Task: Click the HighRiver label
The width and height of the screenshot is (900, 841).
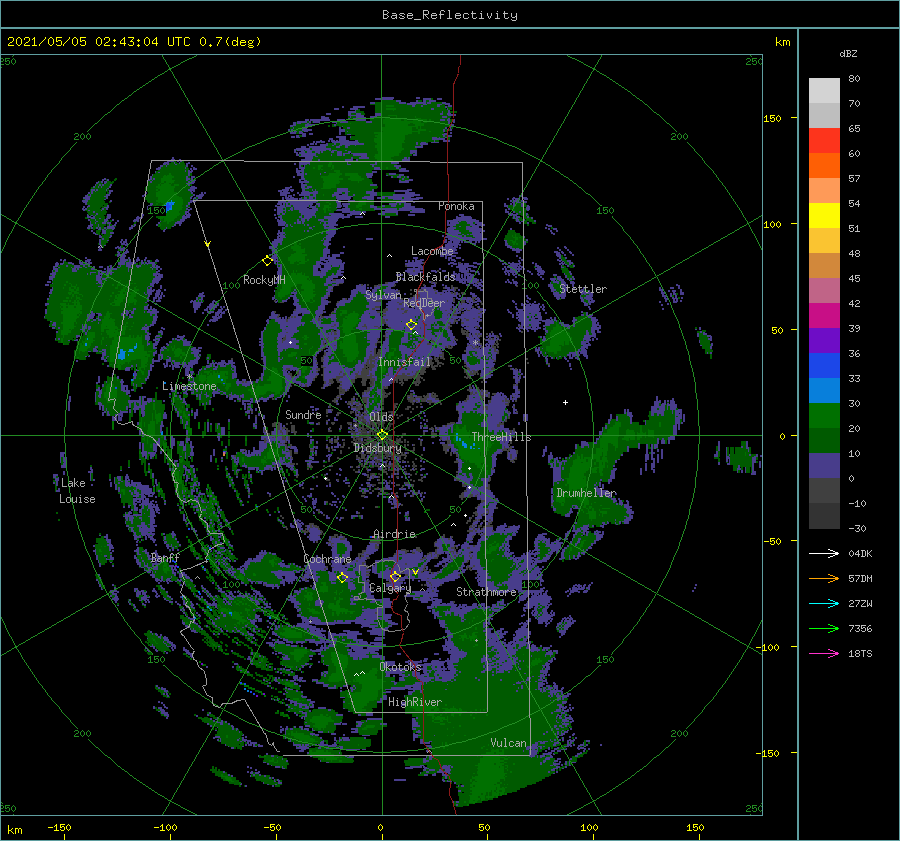Action: click(x=415, y=702)
